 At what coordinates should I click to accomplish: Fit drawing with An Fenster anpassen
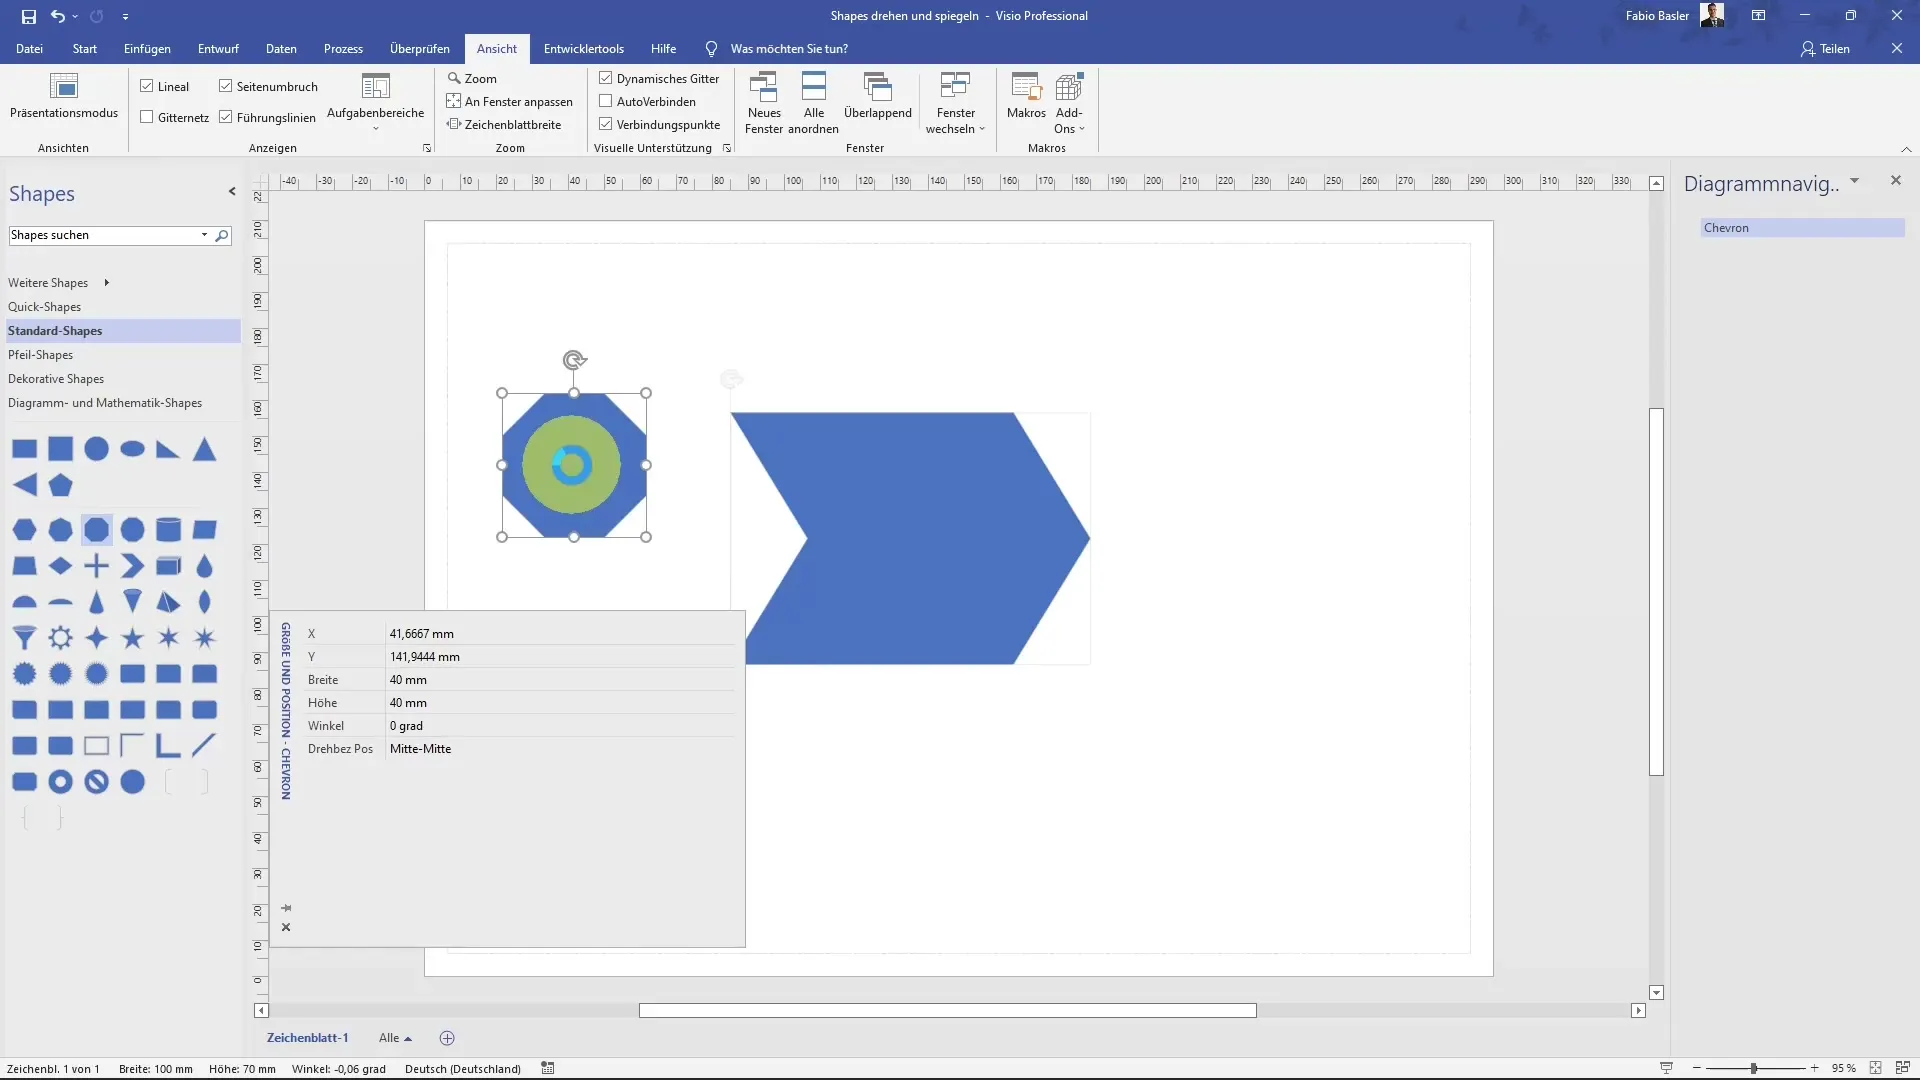(510, 101)
